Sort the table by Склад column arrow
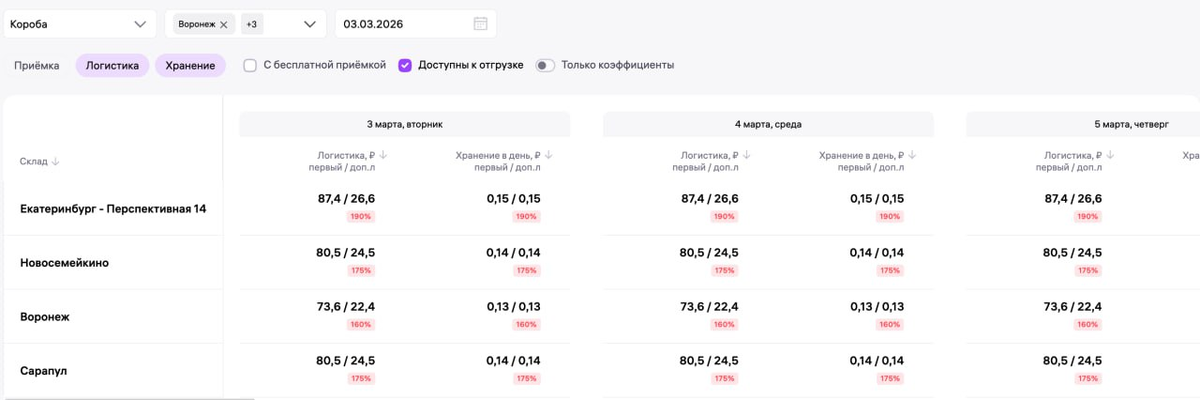 (x=56, y=161)
